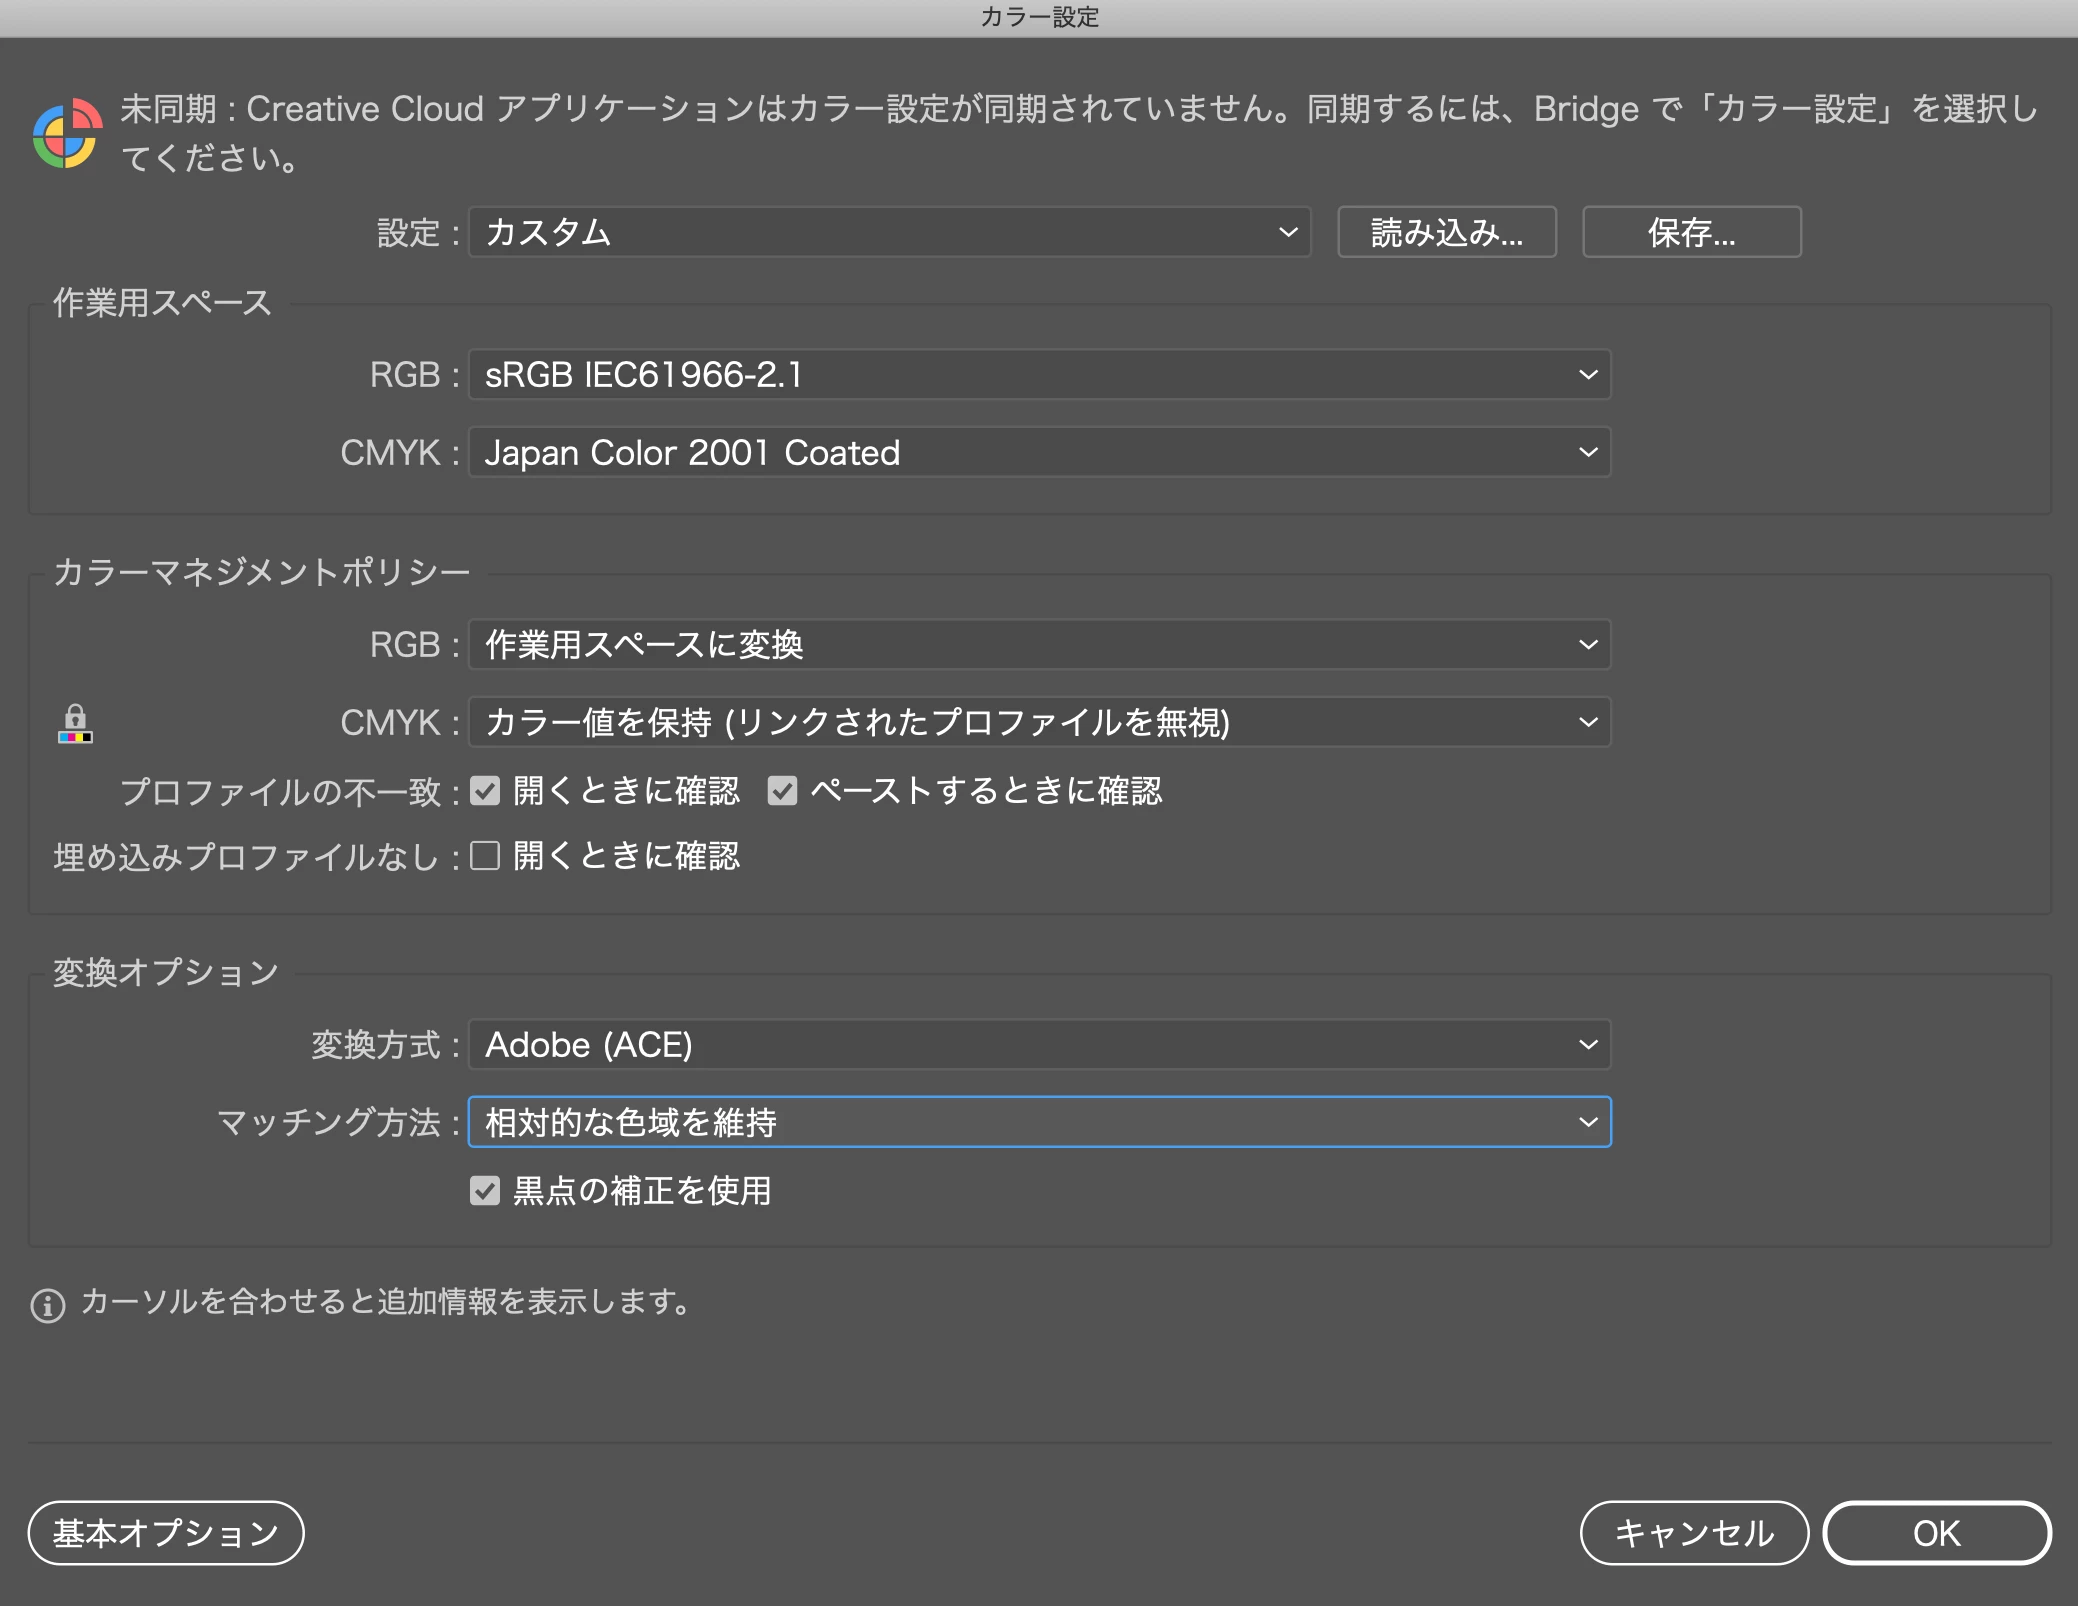Click the 読み込み... button

coord(1446,232)
